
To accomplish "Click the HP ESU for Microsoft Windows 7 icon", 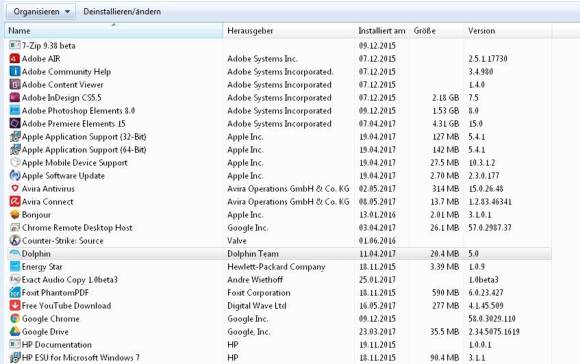I will (15, 357).
